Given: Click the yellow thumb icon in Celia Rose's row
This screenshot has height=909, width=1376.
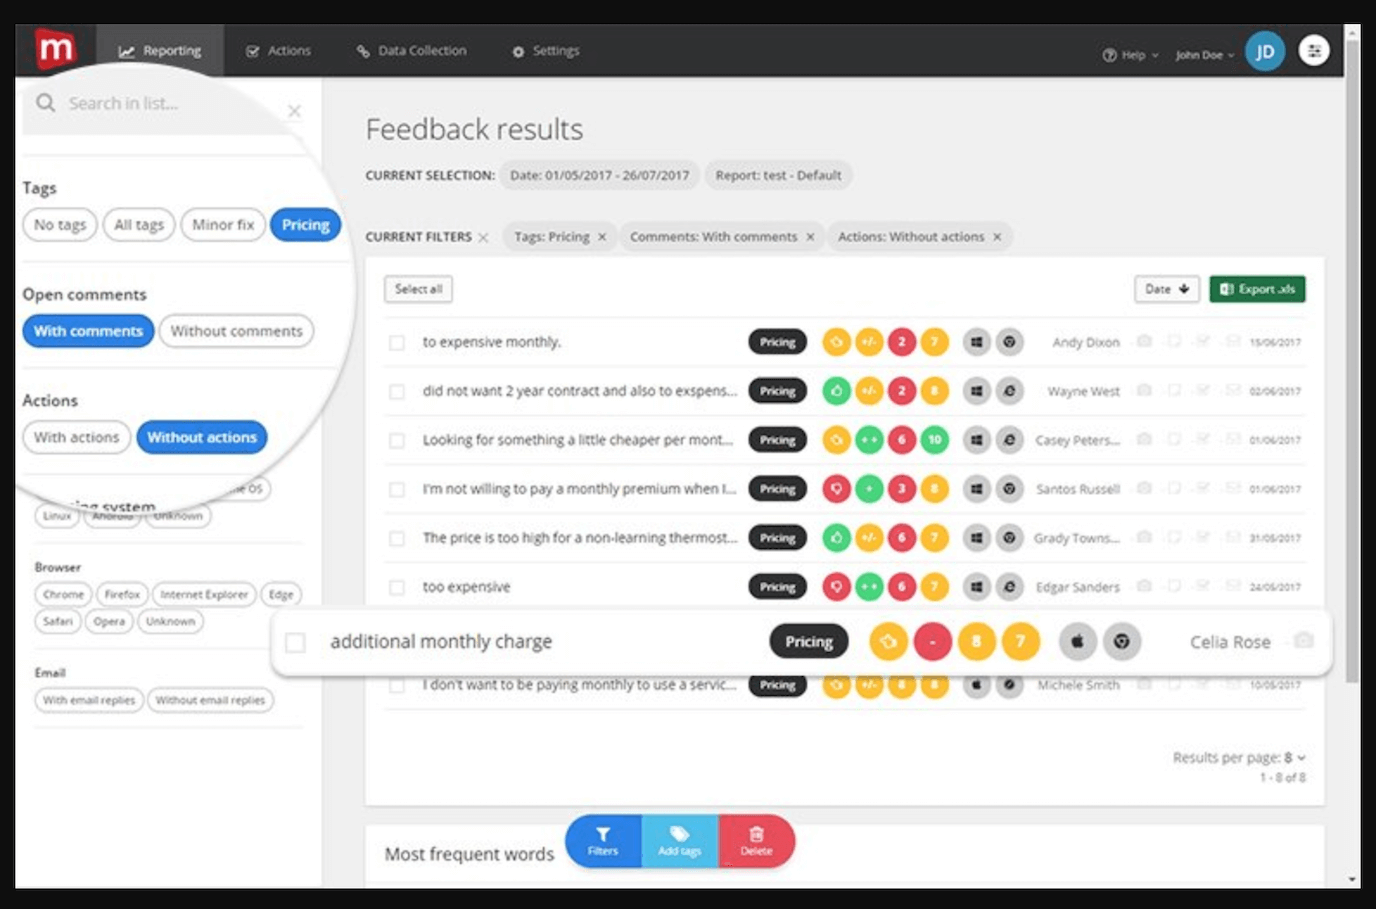Looking at the screenshot, I should pos(888,642).
